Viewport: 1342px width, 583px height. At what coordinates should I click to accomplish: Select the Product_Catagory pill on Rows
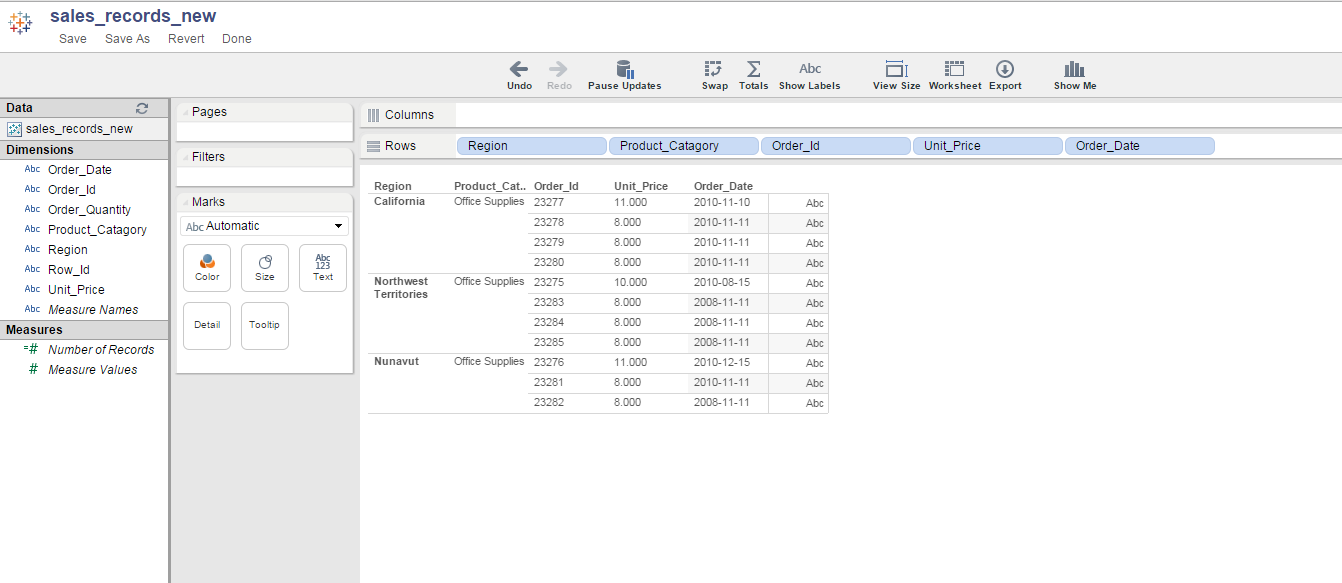pos(684,146)
